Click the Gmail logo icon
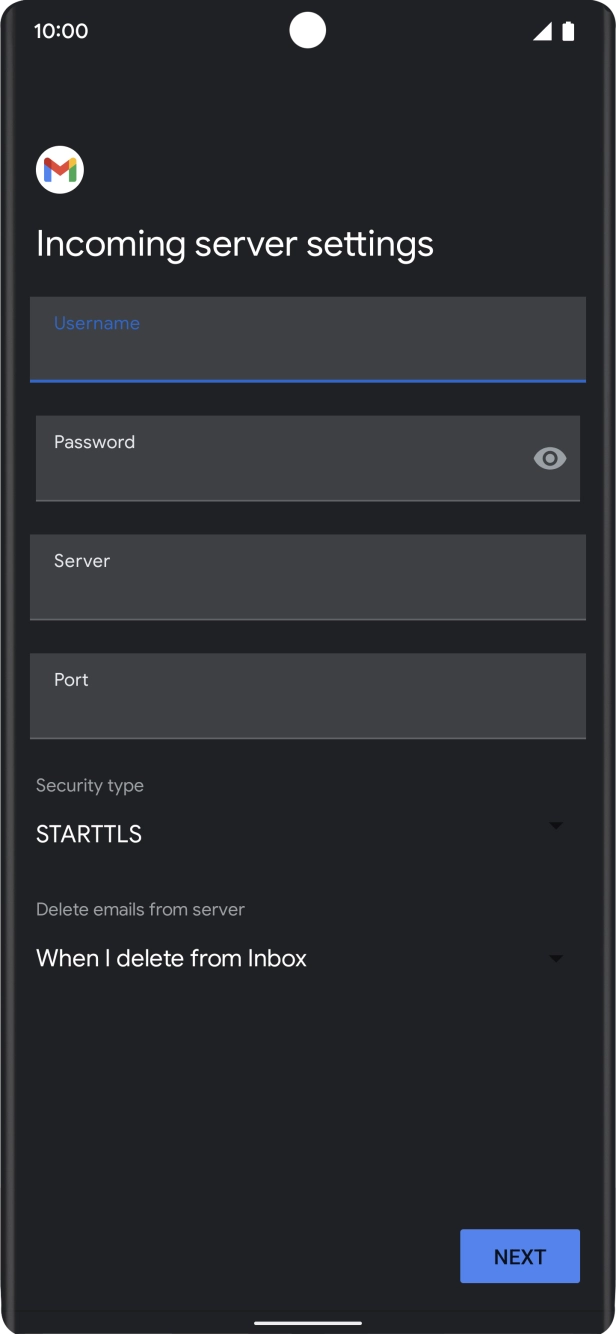Image resolution: width=616 pixels, height=1334 pixels. tap(60, 169)
